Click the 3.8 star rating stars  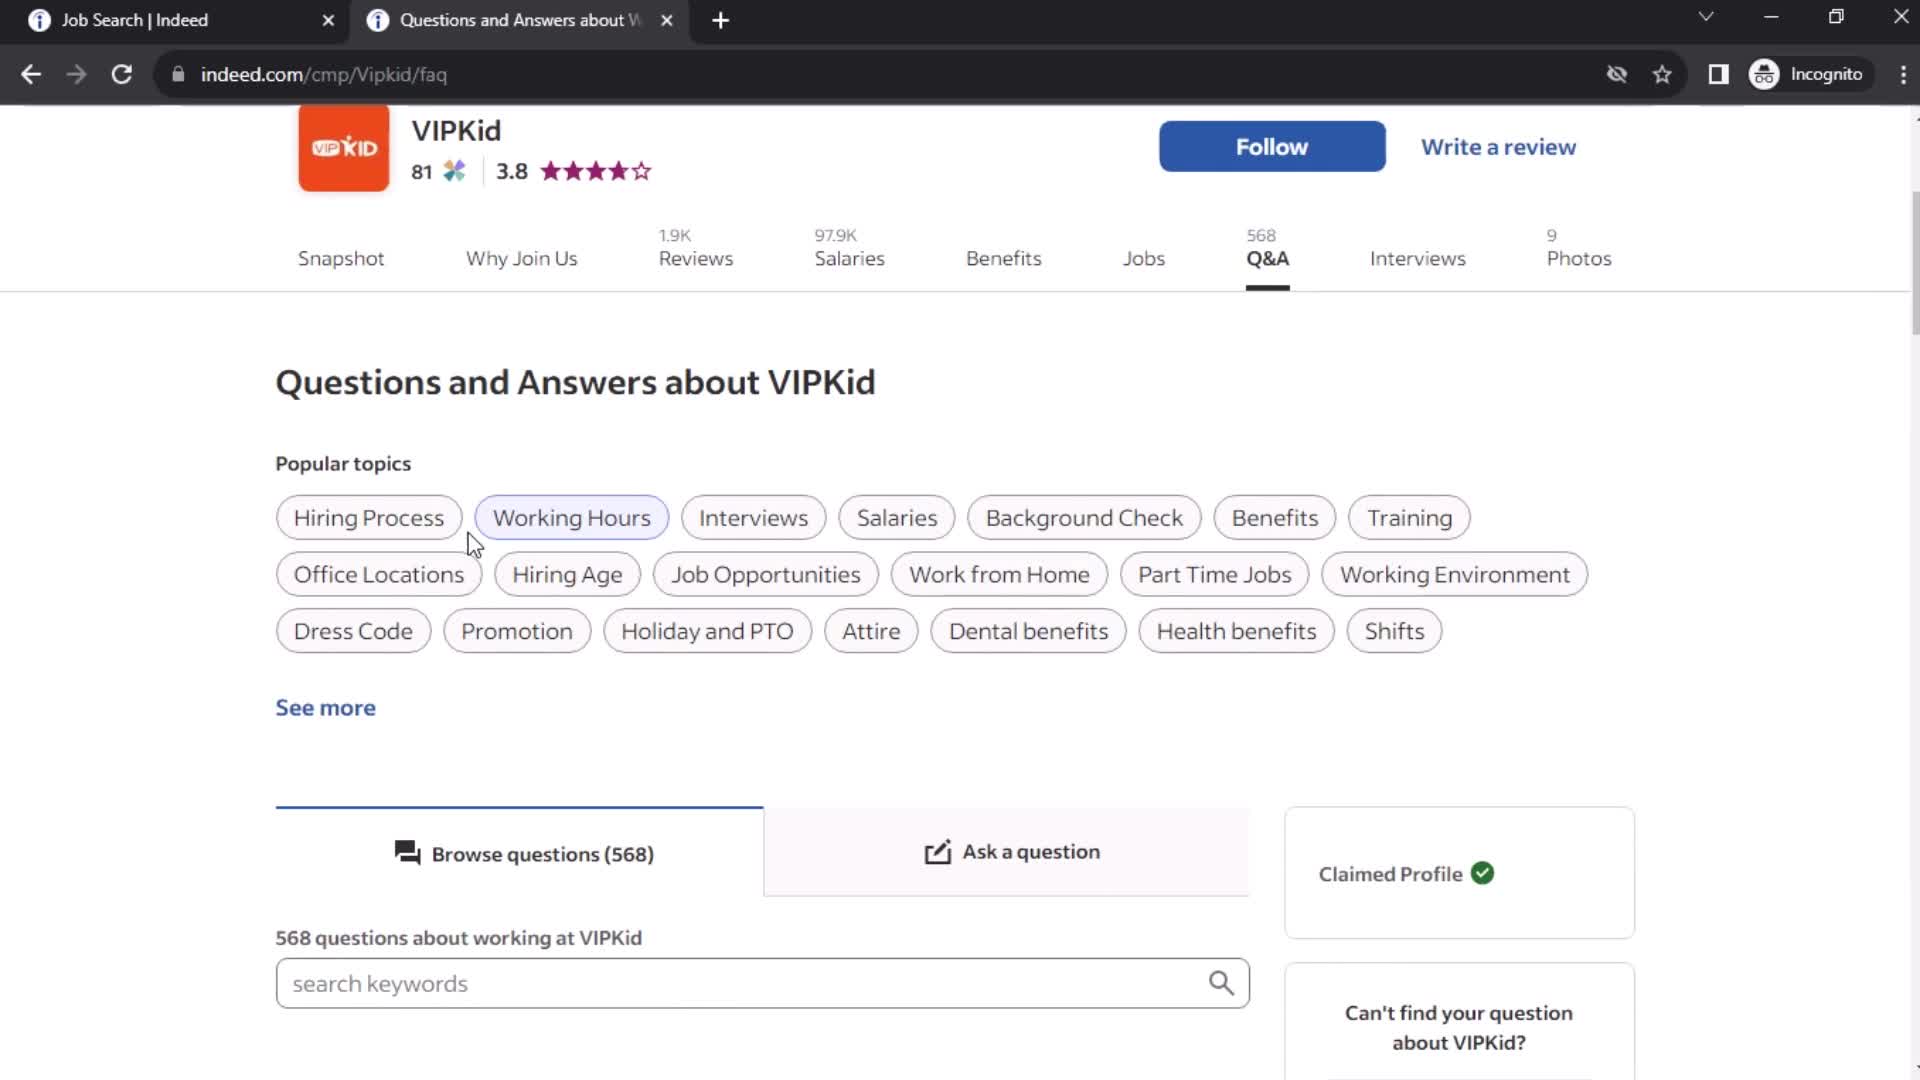tap(596, 171)
